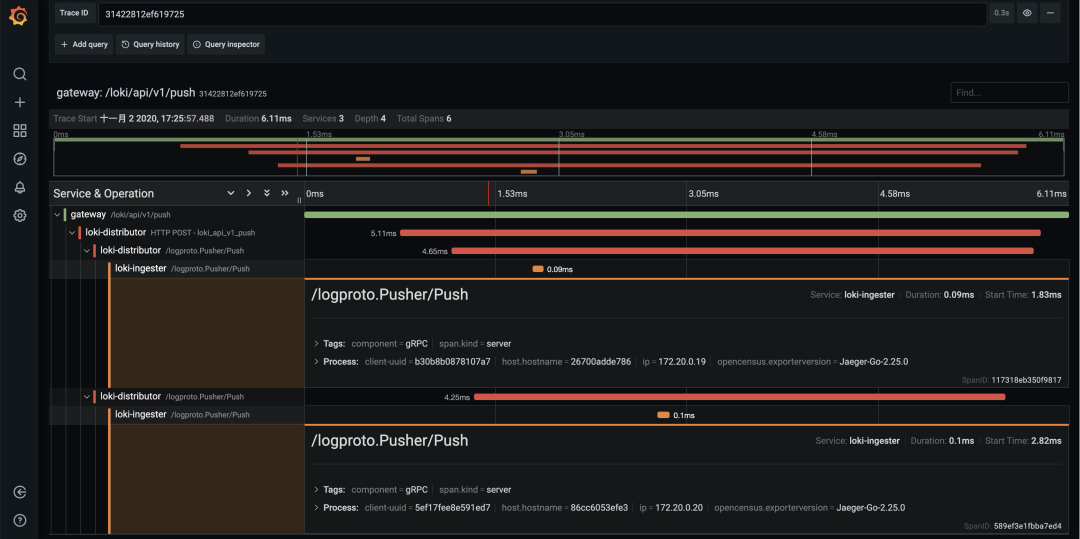
Task: Click the column resize handle beside 0ms
Action: (299, 200)
